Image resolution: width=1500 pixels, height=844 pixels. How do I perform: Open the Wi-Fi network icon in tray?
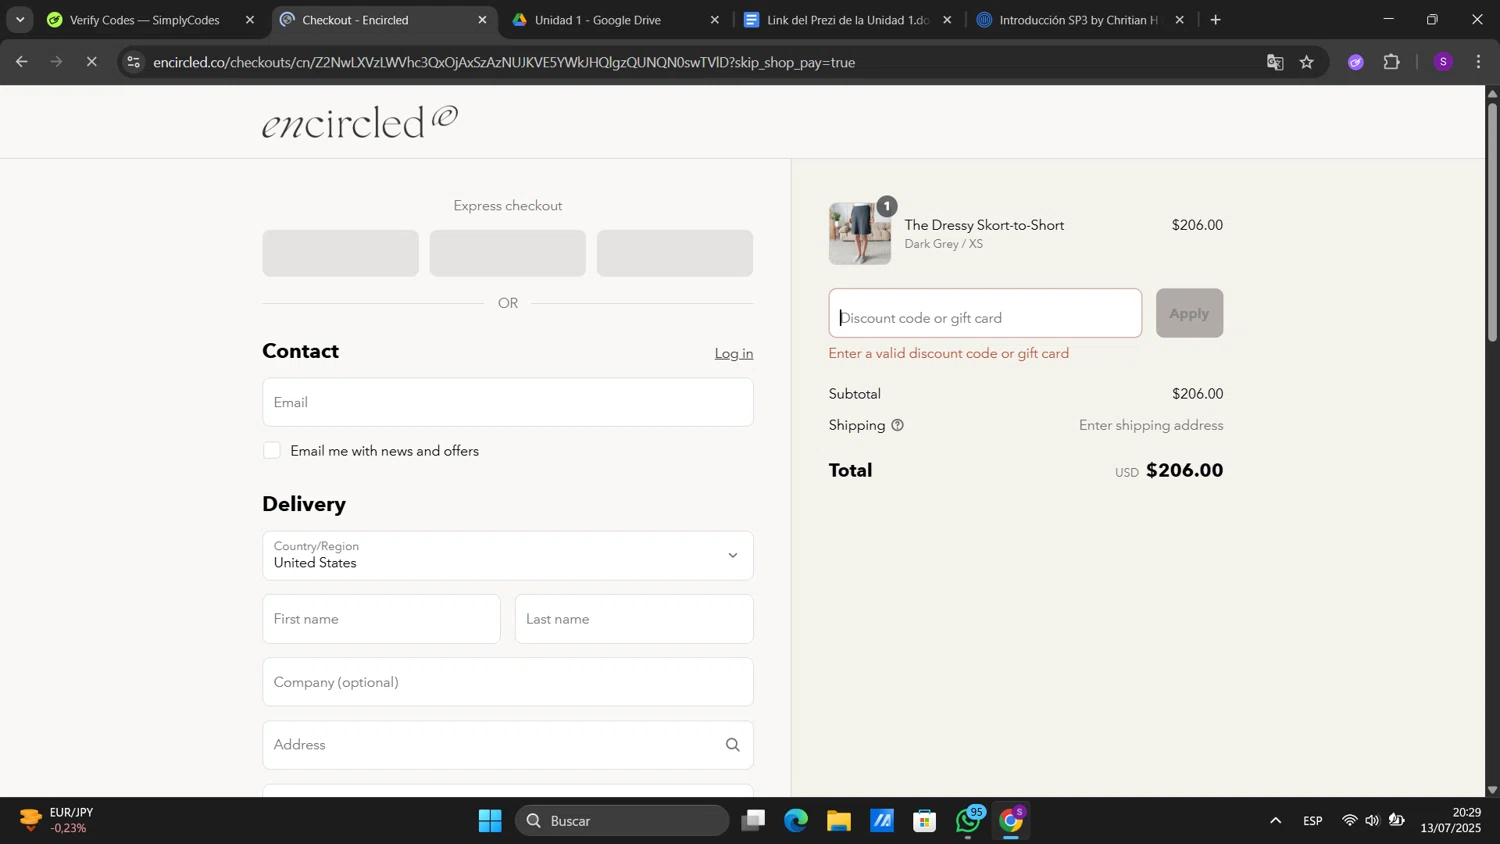pyautogui.click(x=1349, y=821)
